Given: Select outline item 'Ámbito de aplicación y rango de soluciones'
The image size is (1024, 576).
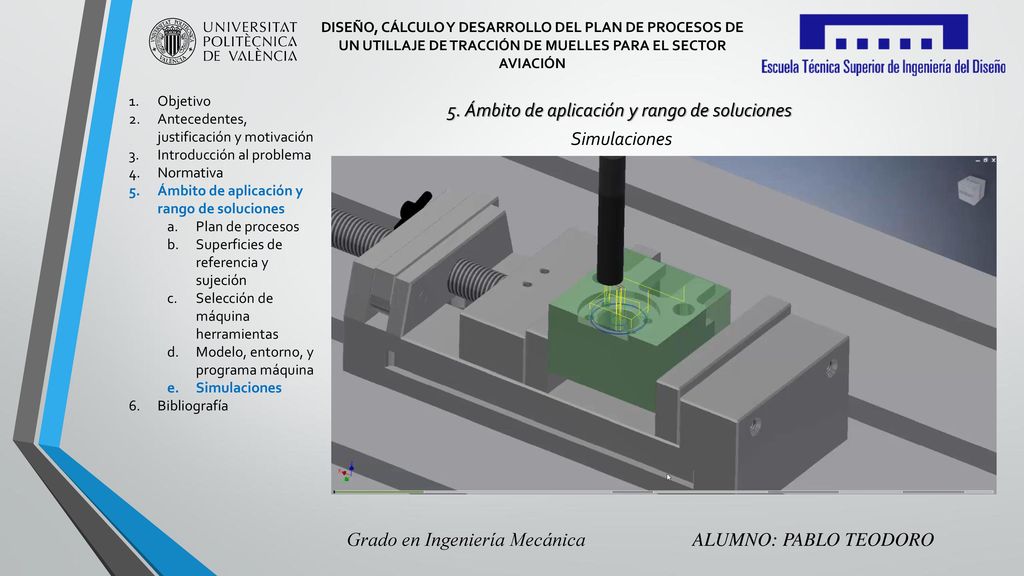Looking at the screenshot, I should [x=230, y=200].
